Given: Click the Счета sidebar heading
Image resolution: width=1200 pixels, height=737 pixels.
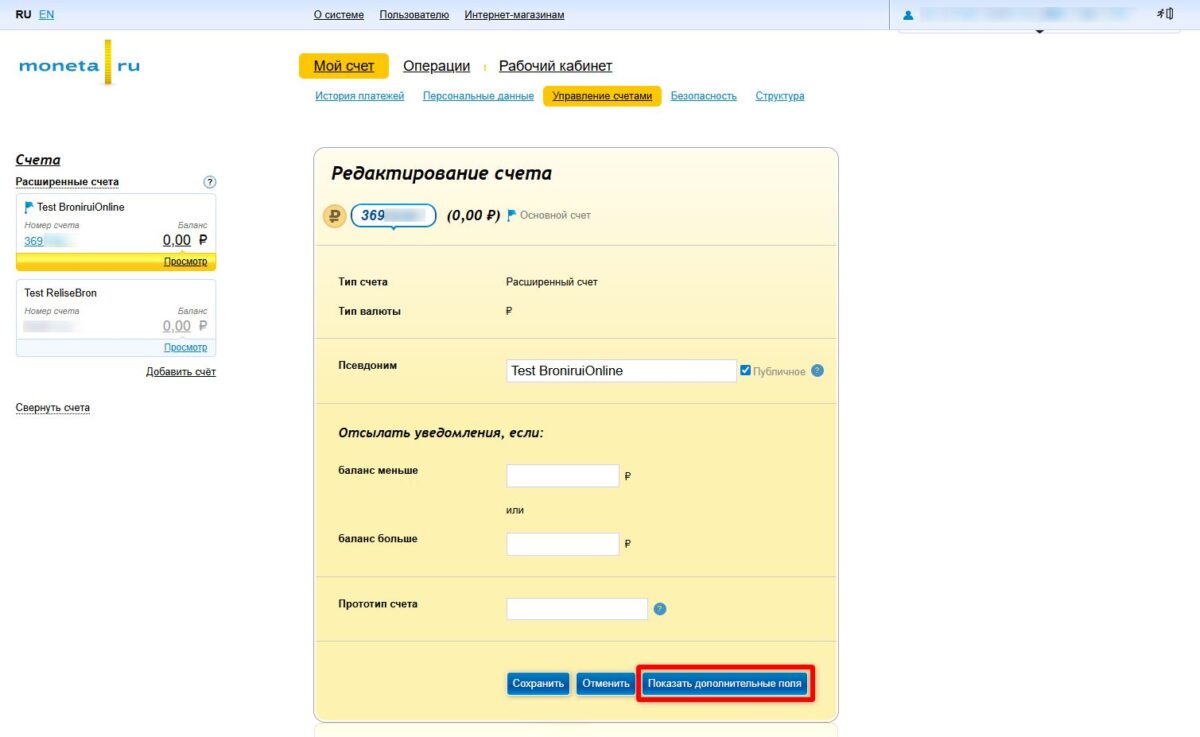Looking at the screenshot, I should pyautogui.click(x=38, y=160).
